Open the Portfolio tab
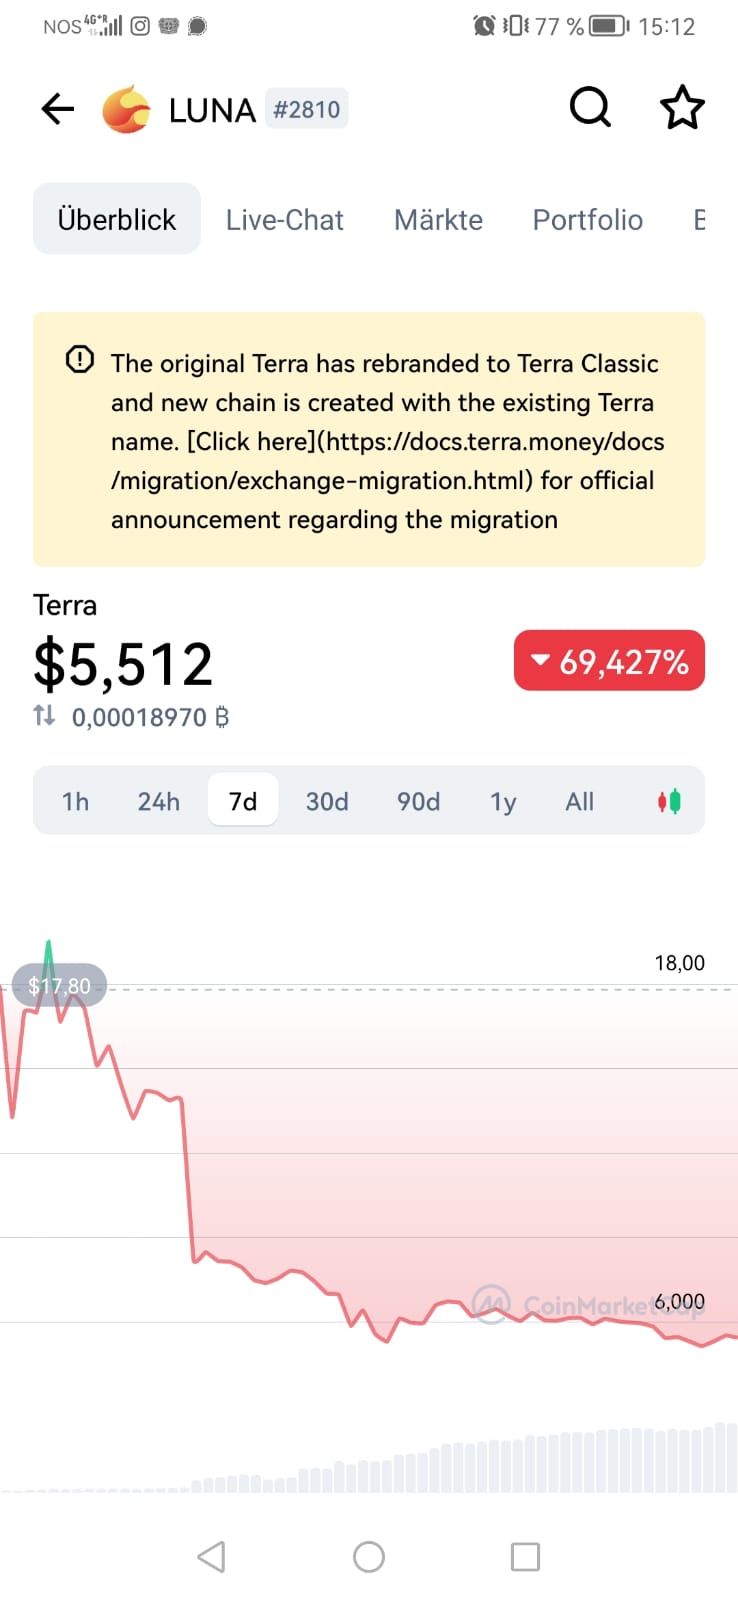 (x=588, y=219)
